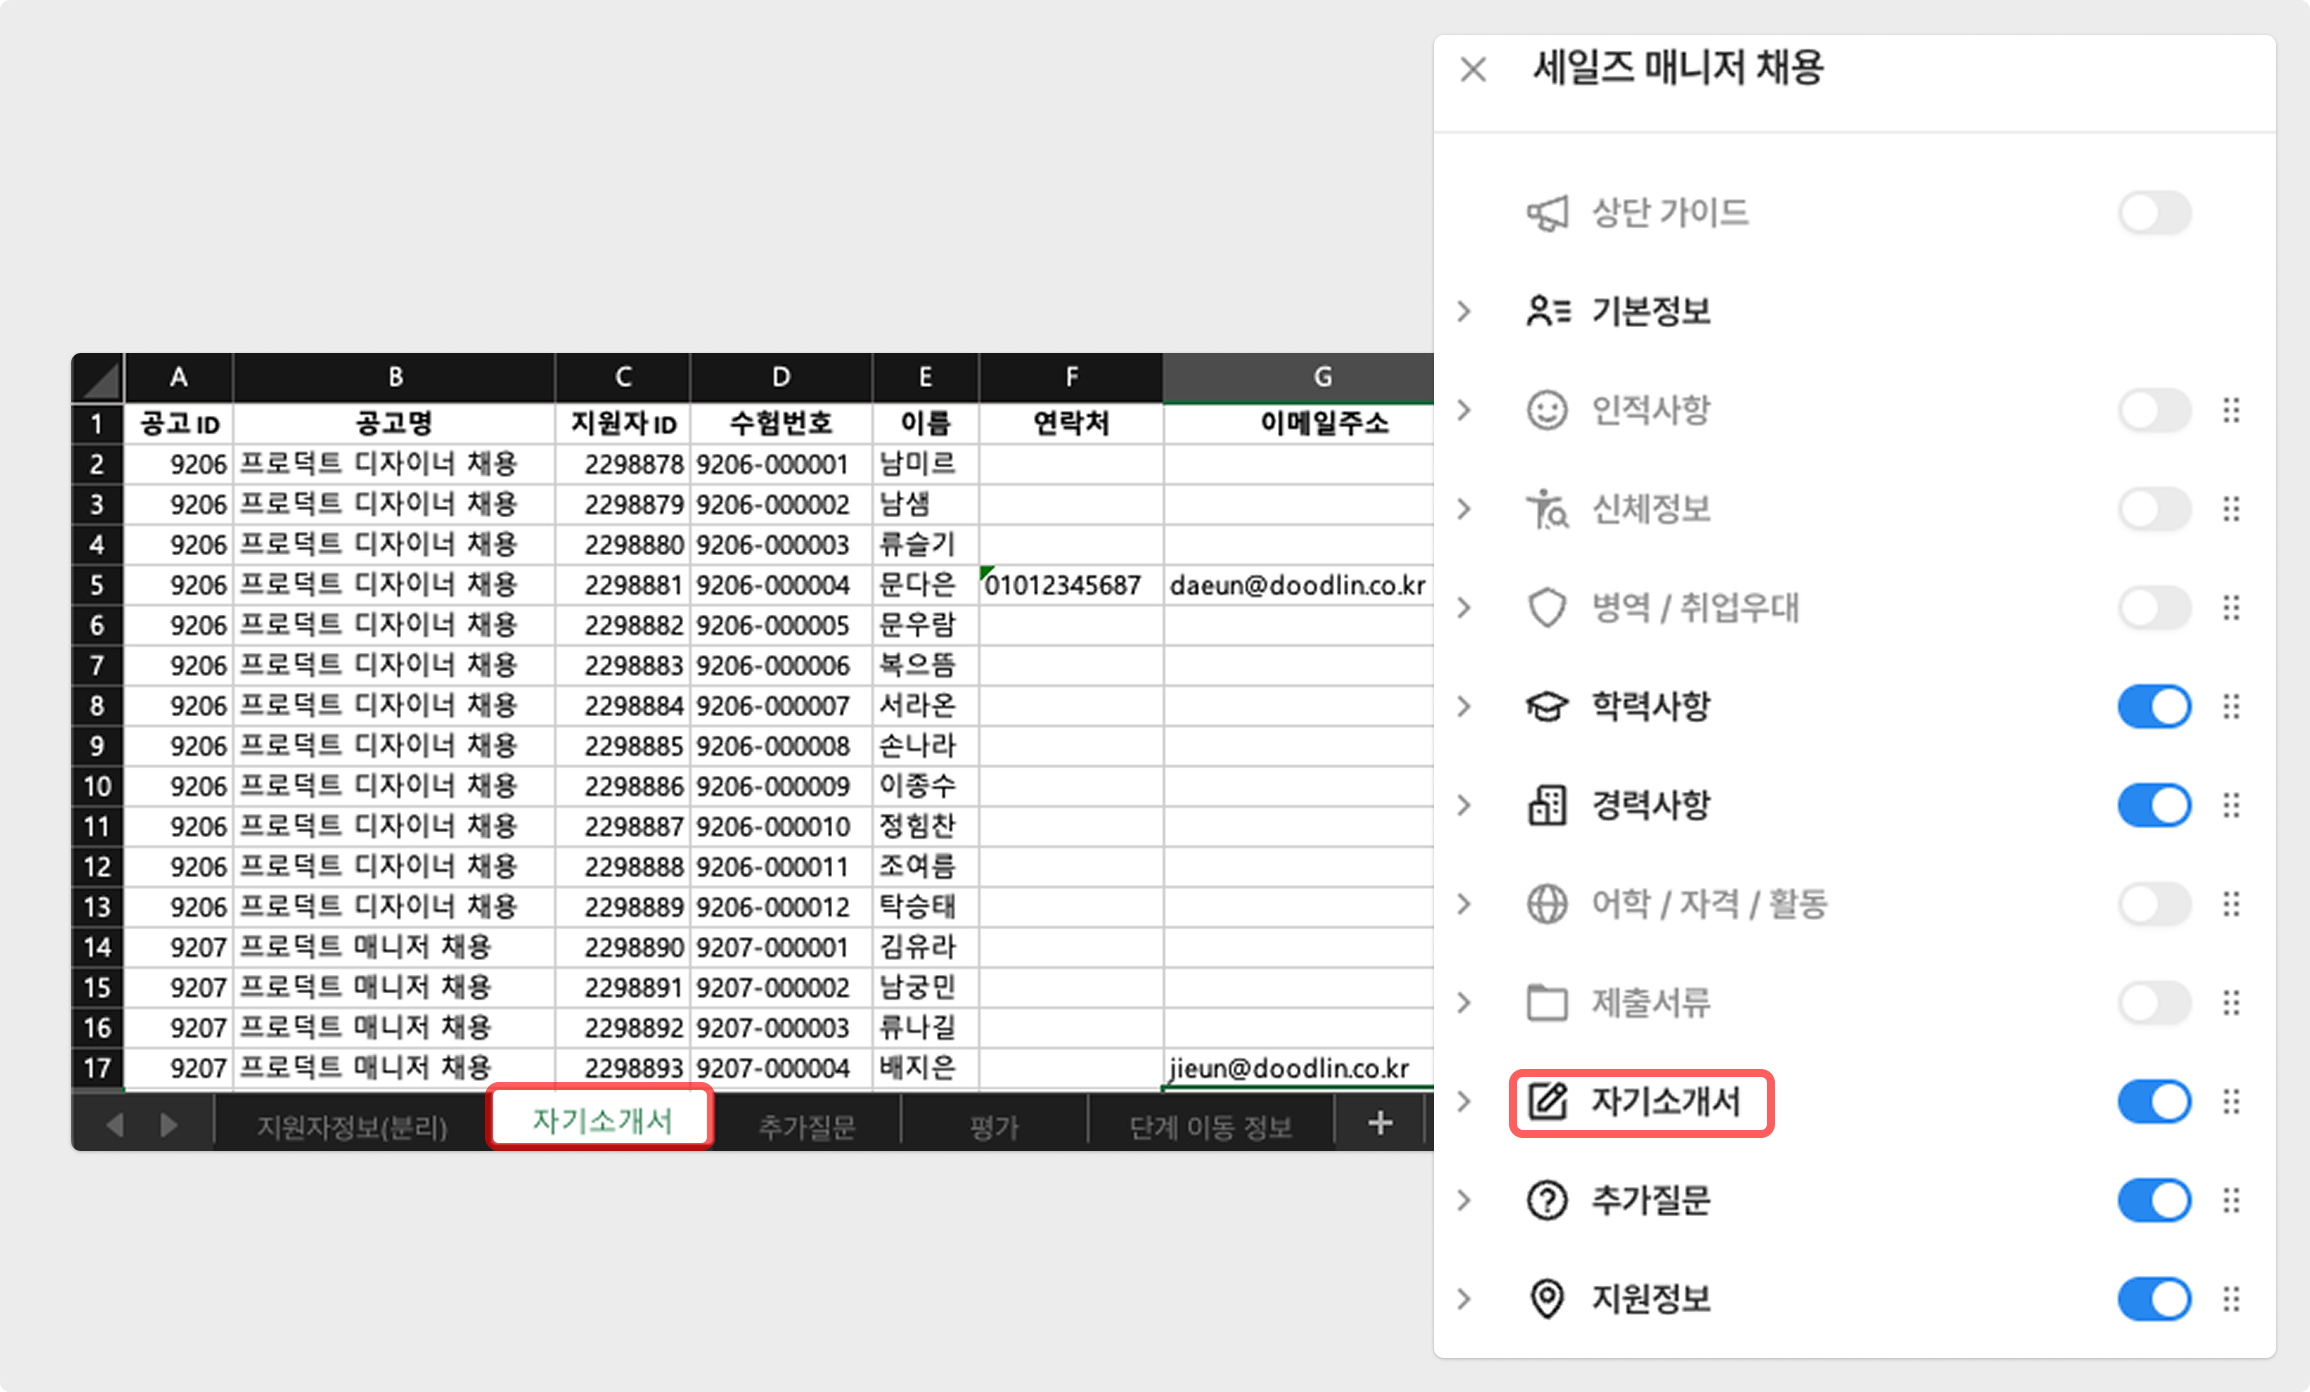Click the drag handle for 인적사항

(2231, 410)
